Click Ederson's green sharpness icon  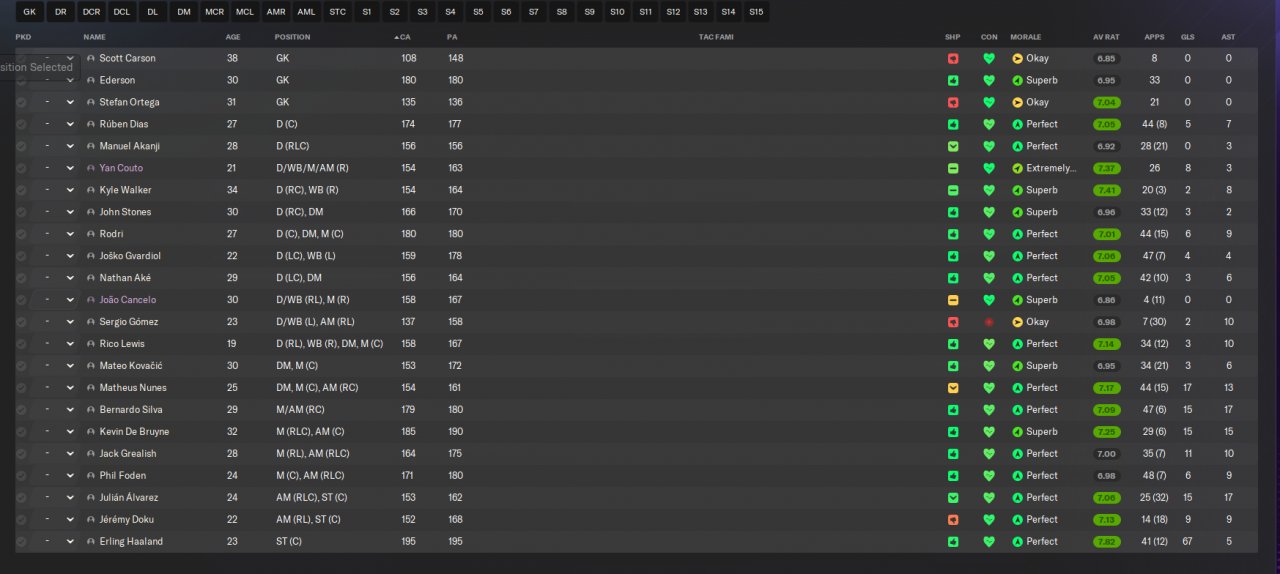(x=953, y=80)
